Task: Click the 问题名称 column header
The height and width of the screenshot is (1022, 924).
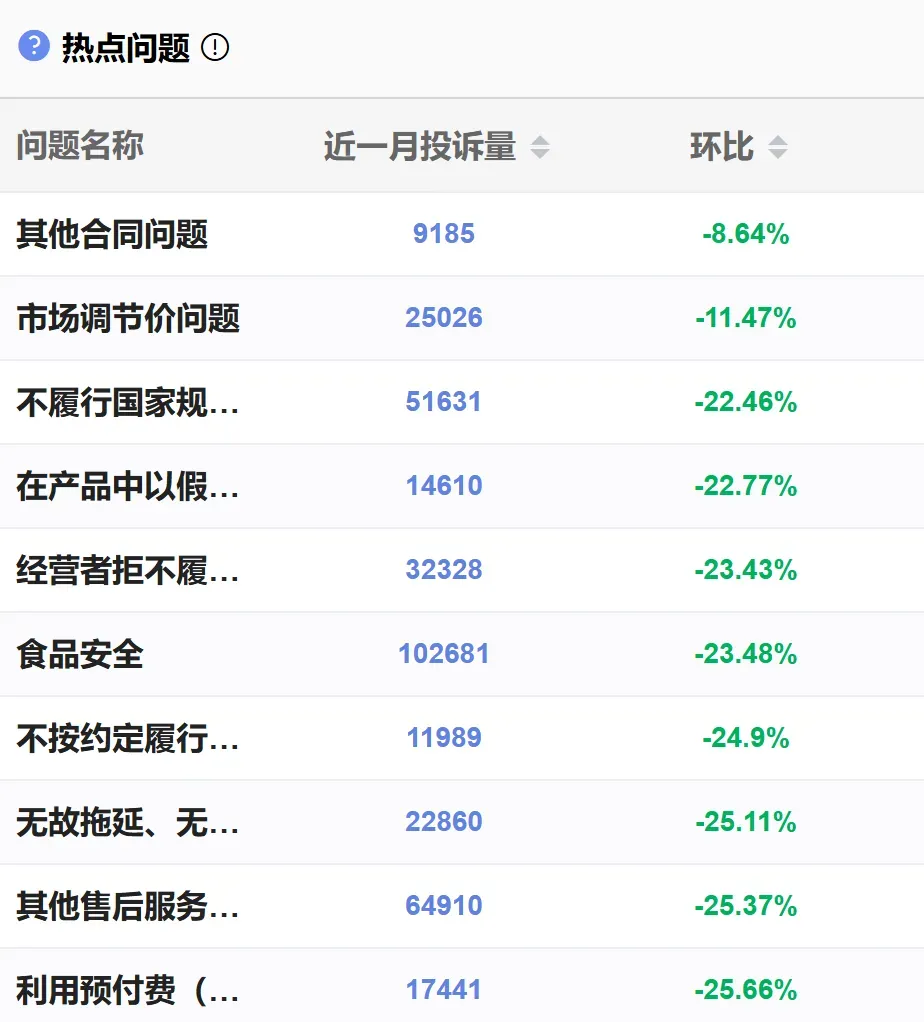Action: pyautogui.click(x=80, y=146)
